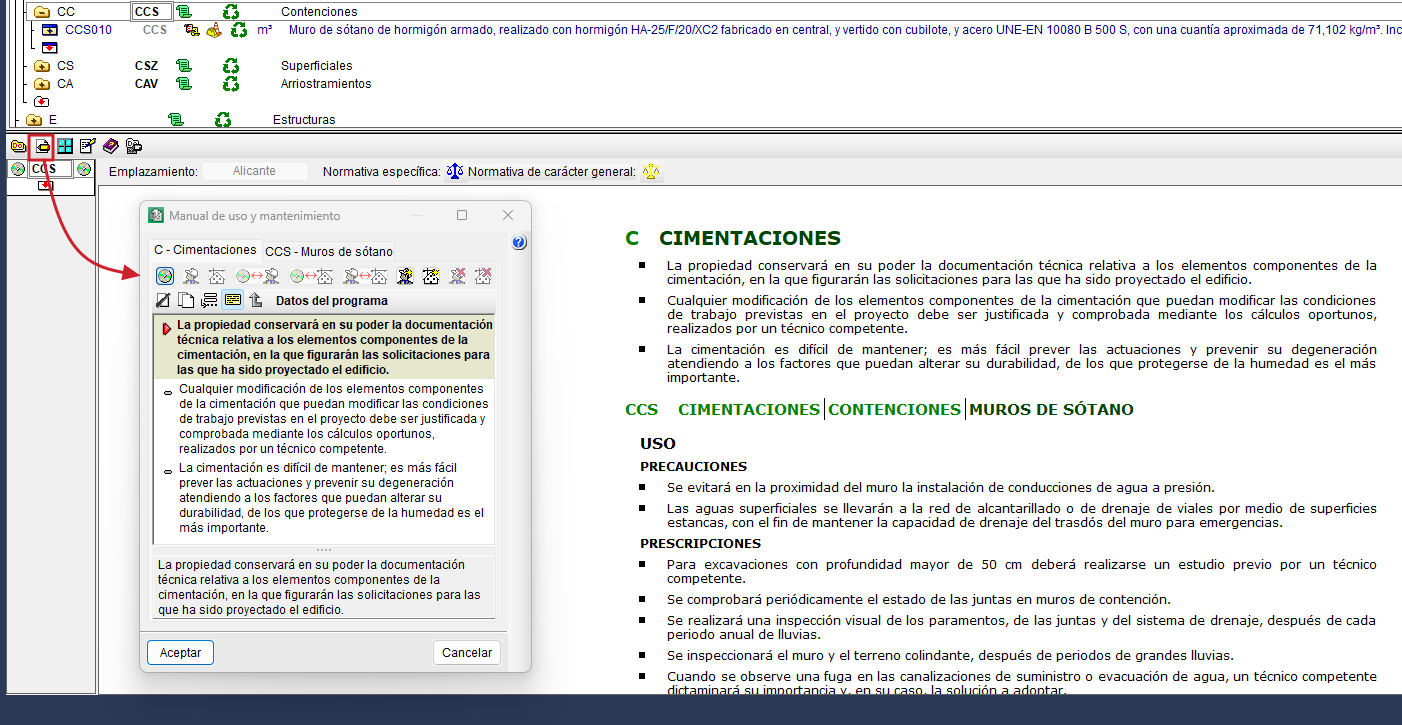This screenshot has width=1402, height=725.
Task: Click the first small icon after CCS in the CCS010 row
Action: point(192,30)
